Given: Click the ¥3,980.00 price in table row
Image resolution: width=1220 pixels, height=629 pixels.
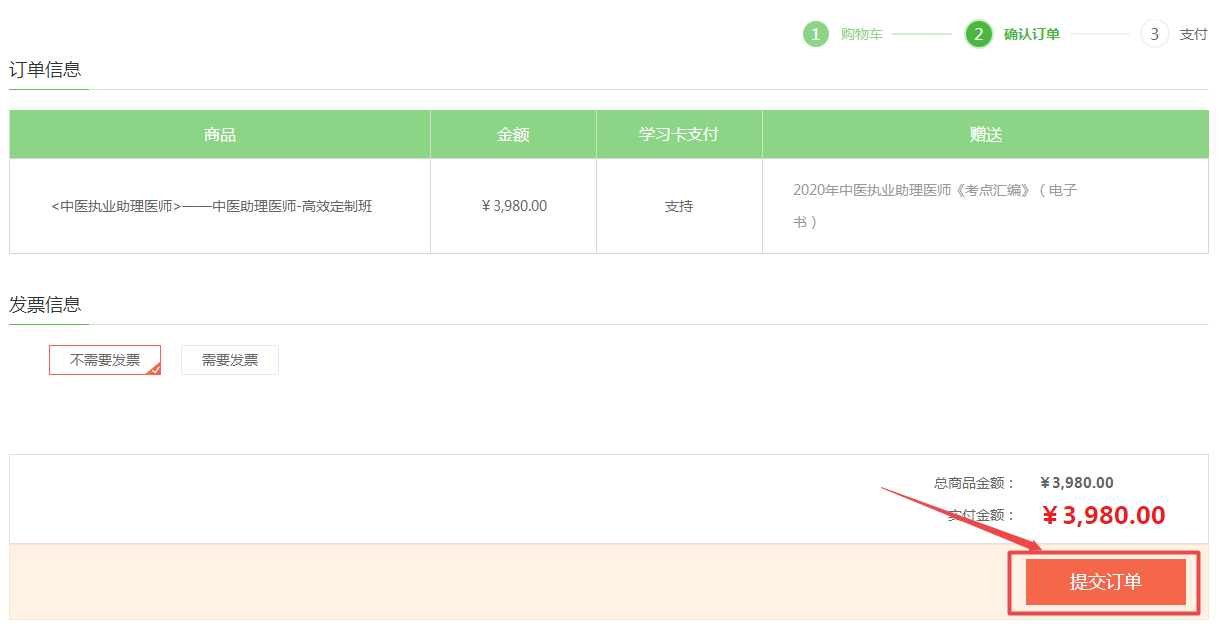Looking at the screenshot, I should [x=514, y=206].
